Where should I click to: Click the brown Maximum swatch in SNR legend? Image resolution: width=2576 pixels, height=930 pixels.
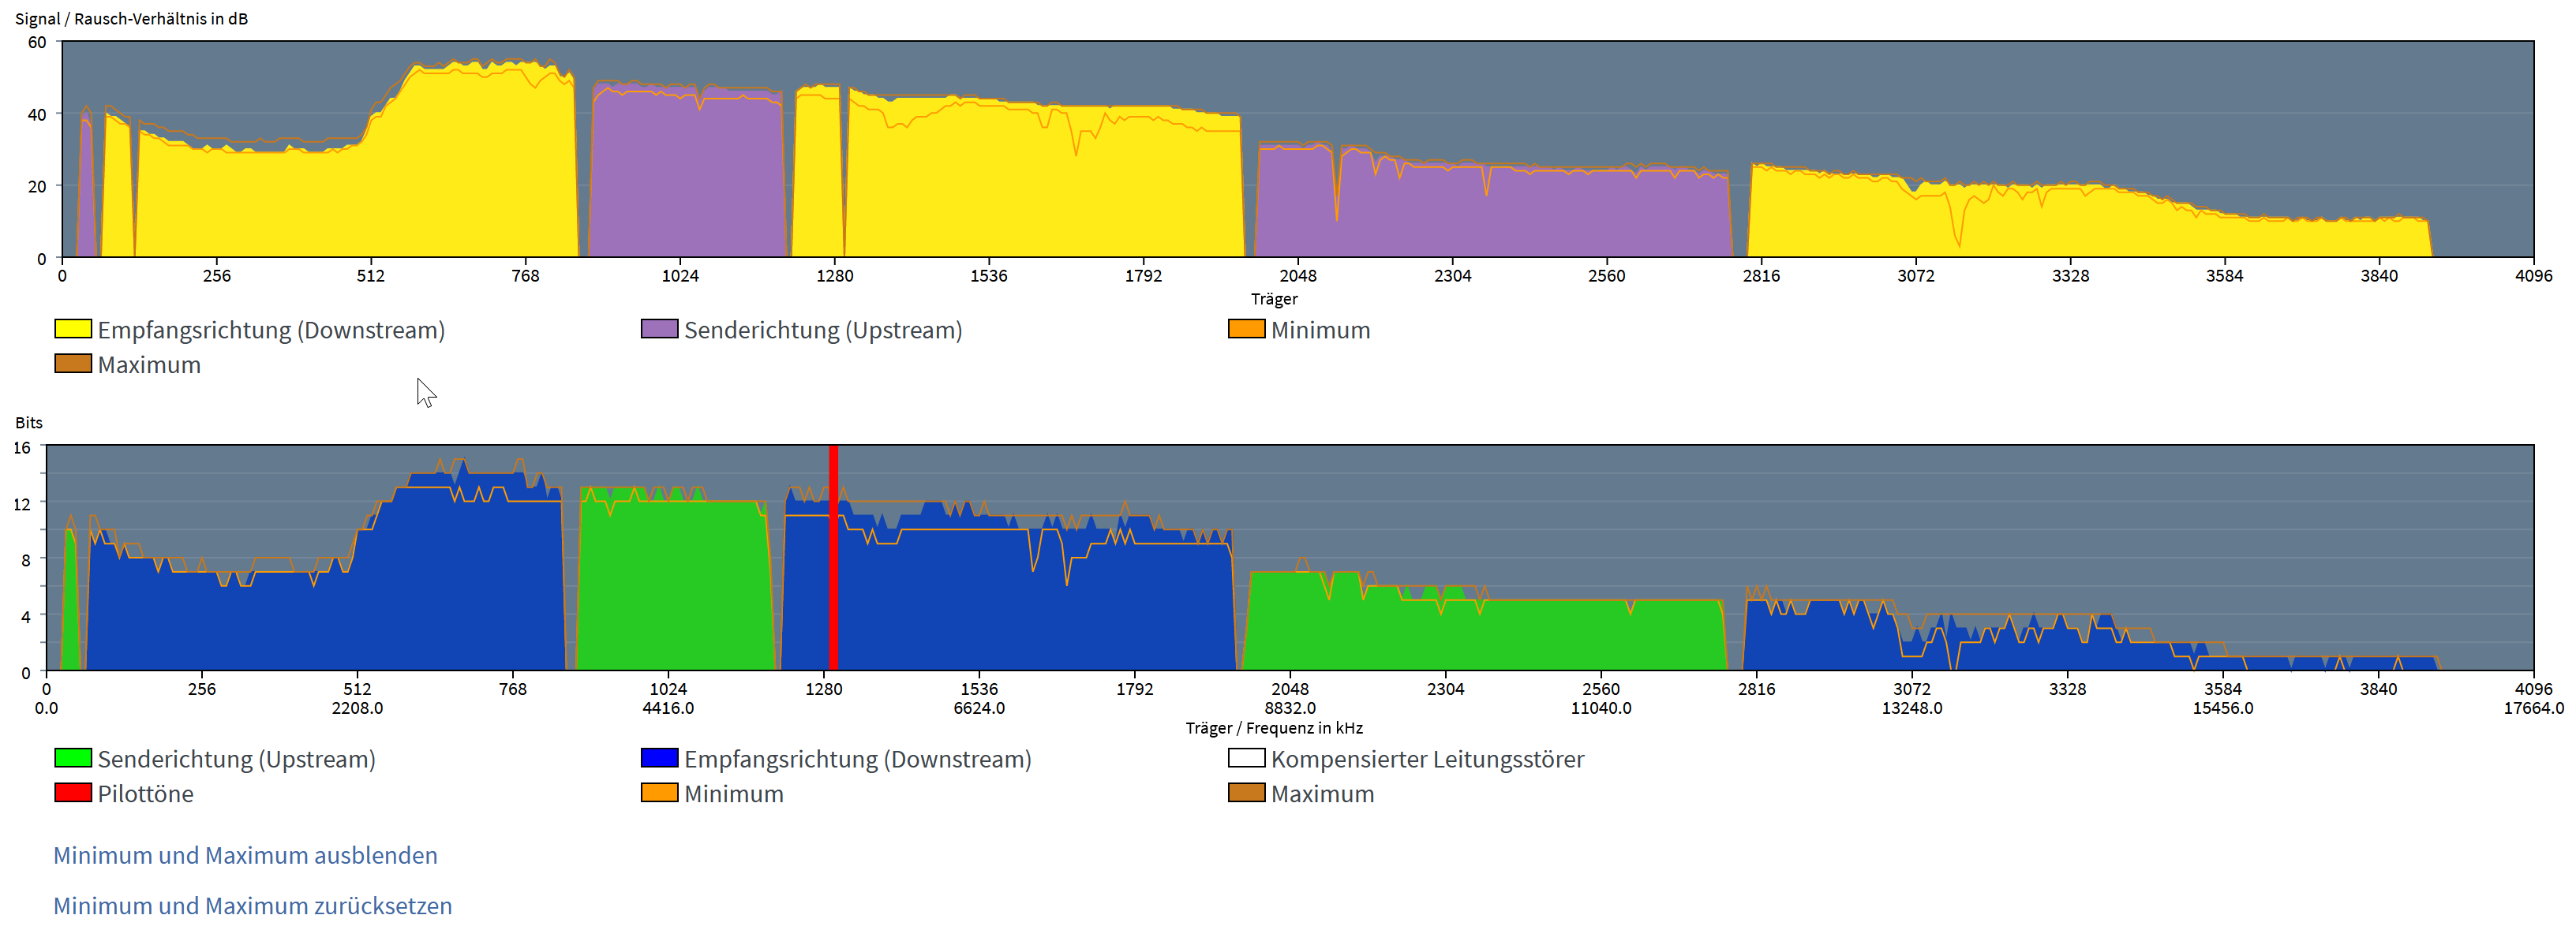coord(73,364)
